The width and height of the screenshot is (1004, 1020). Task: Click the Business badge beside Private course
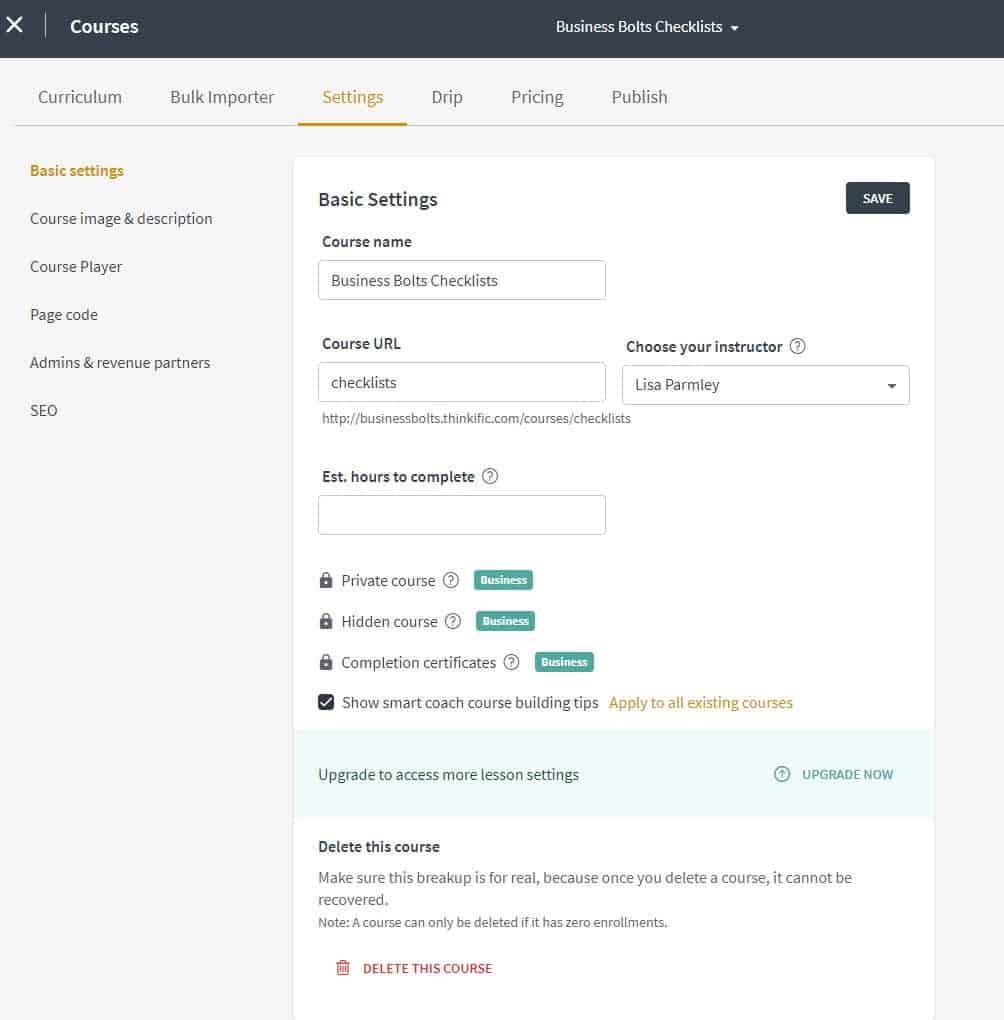[503, 580]
